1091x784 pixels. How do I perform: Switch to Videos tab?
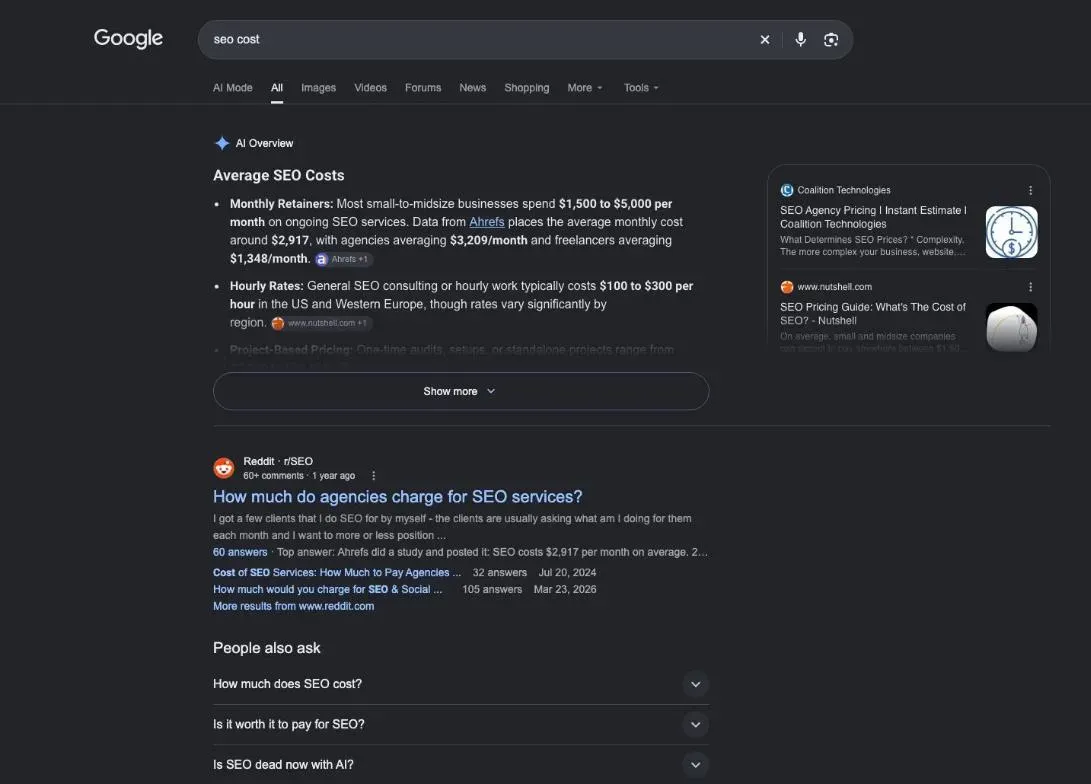click(370, 88)
